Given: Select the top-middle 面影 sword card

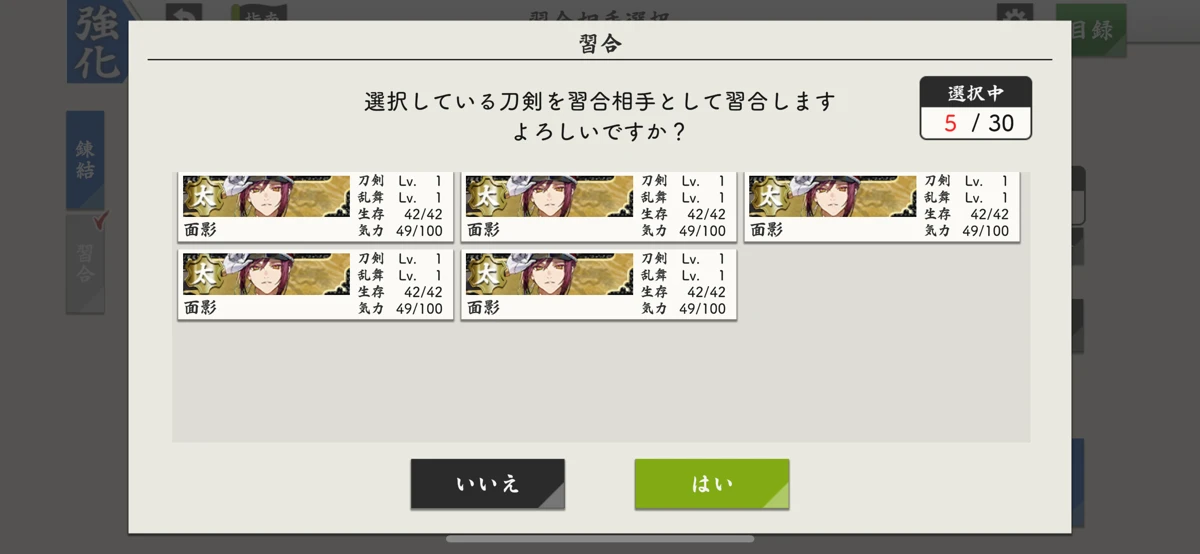Looking at the screenshot, I should 599,206.
